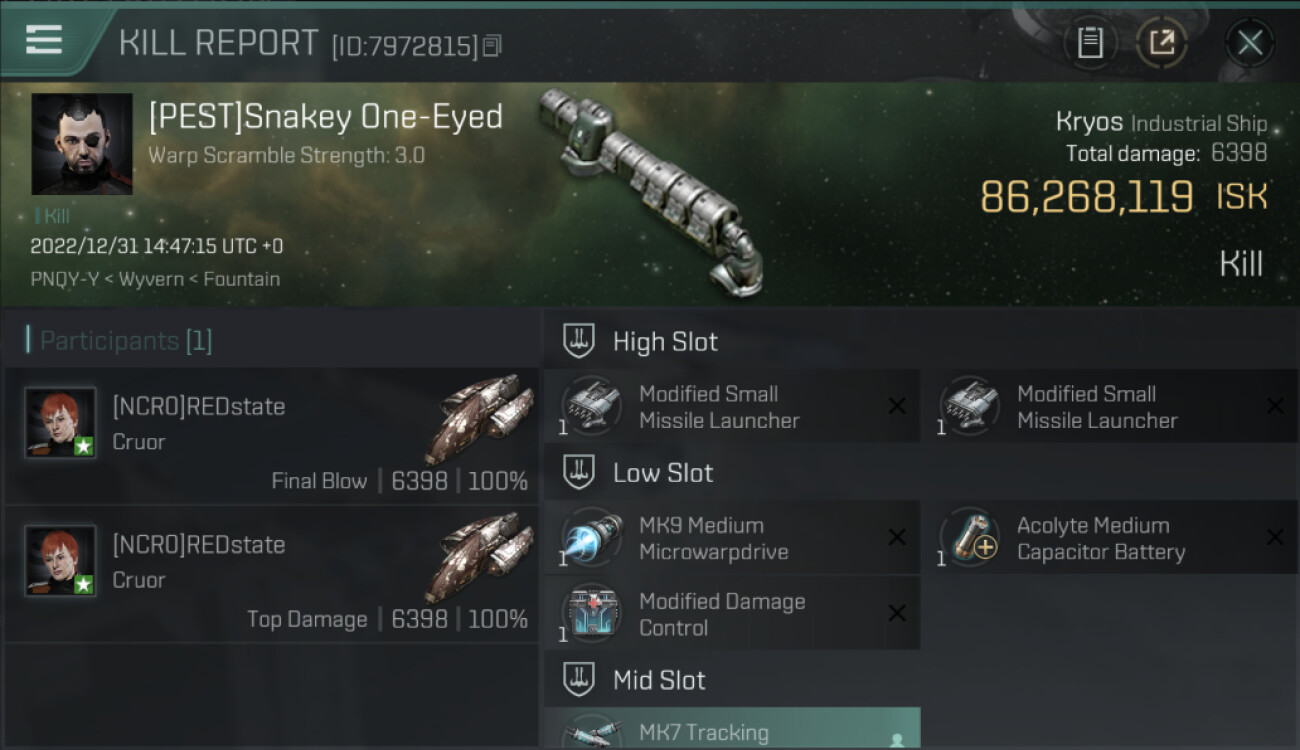Select the MK7 Tracking module row
The height and width of the screenshot is (750, 1300).
[731, 728]
